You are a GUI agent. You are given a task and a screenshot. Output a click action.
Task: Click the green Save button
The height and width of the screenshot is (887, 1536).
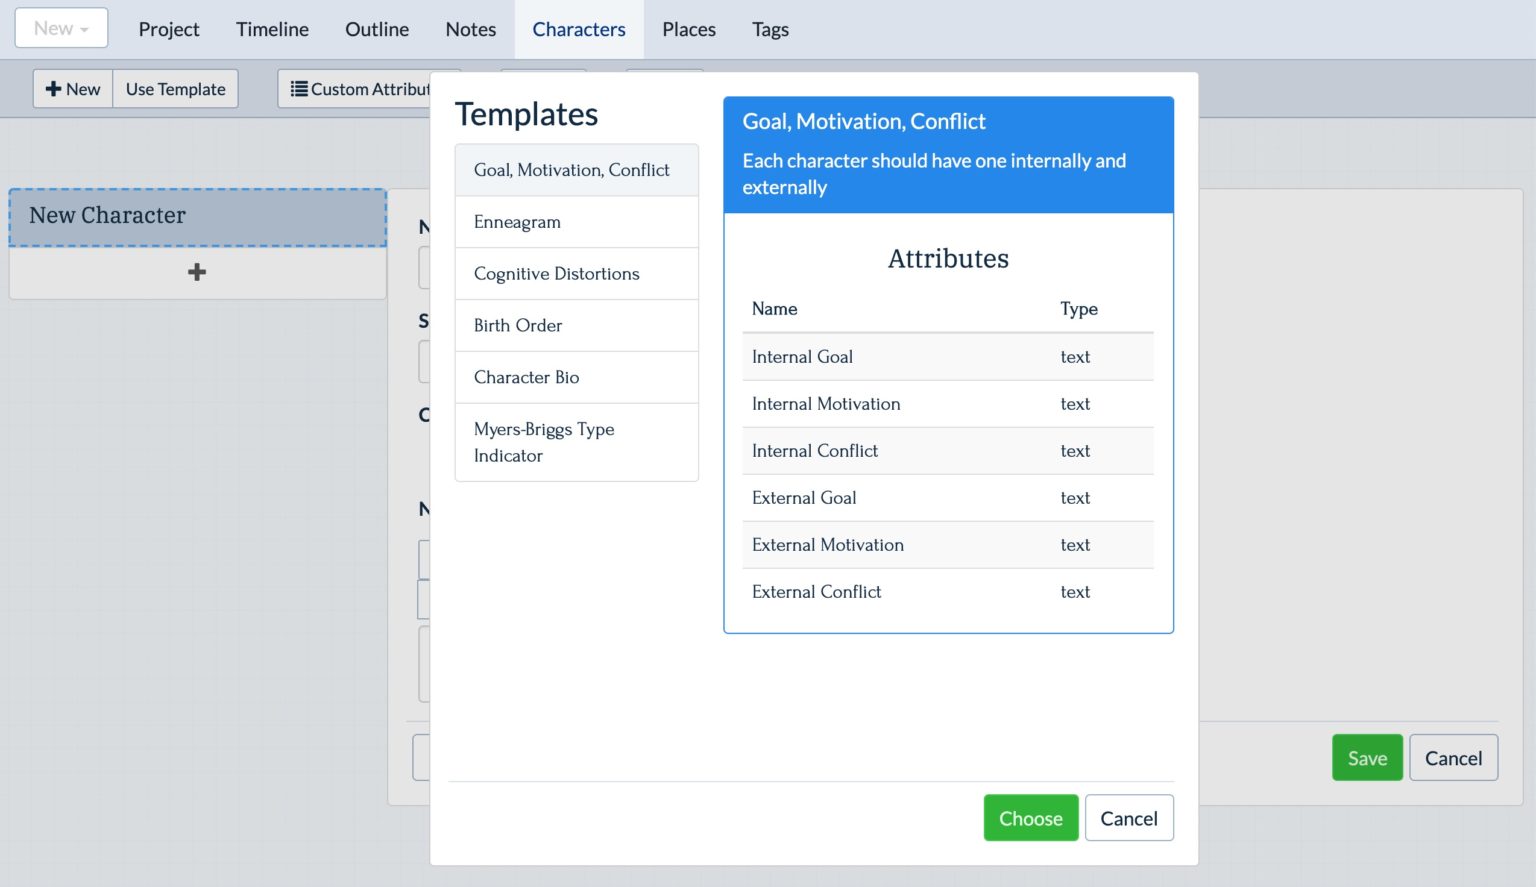click(x=1366, y=758)
